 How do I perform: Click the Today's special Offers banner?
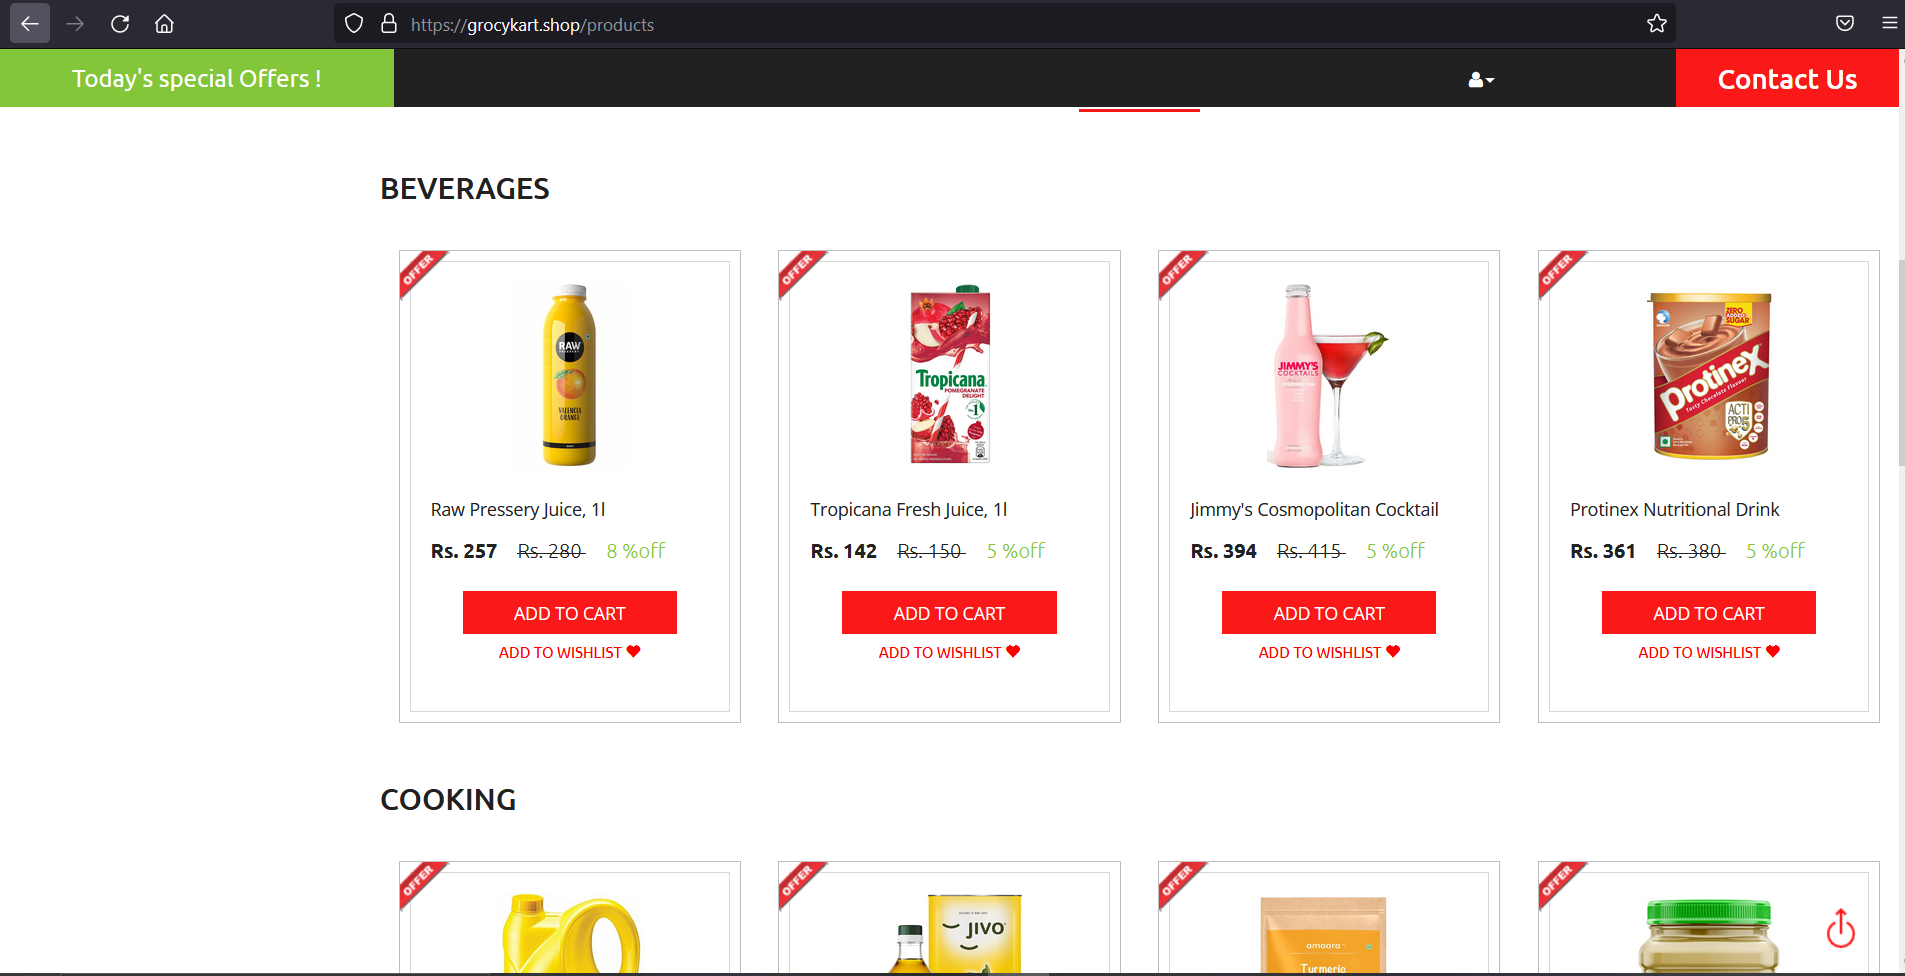[x=196, y=78]
